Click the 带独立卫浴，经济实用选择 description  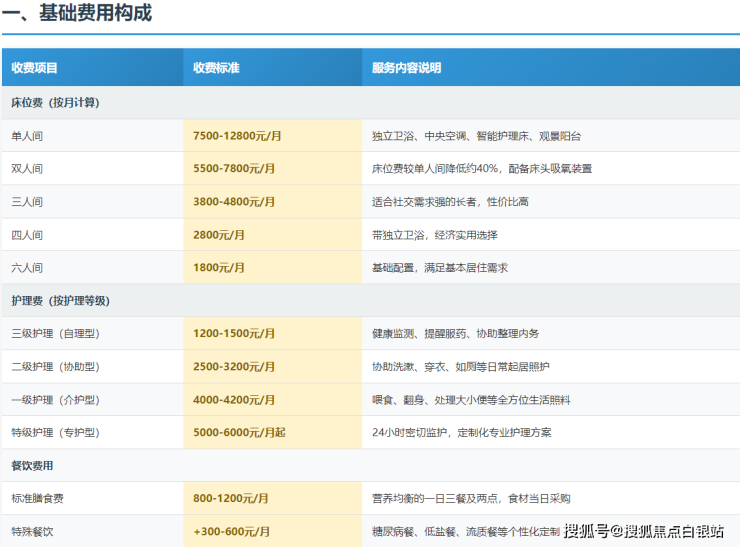pos(434,235)
